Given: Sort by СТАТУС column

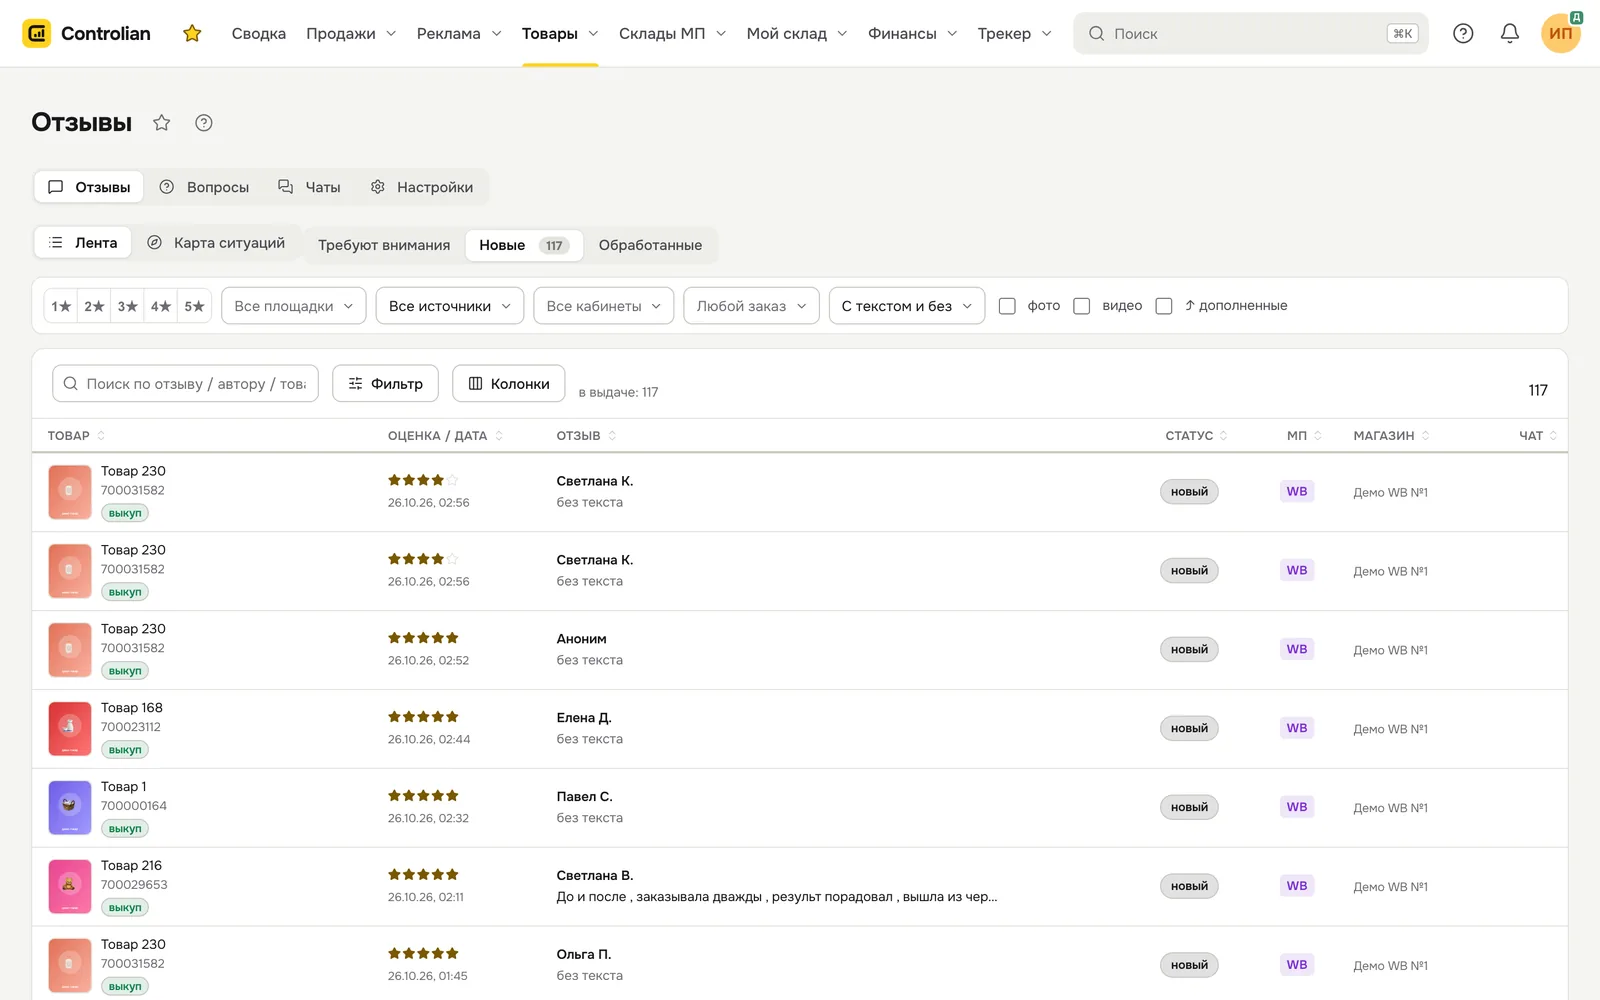Looking at the screenshot, I should 1223,436.
